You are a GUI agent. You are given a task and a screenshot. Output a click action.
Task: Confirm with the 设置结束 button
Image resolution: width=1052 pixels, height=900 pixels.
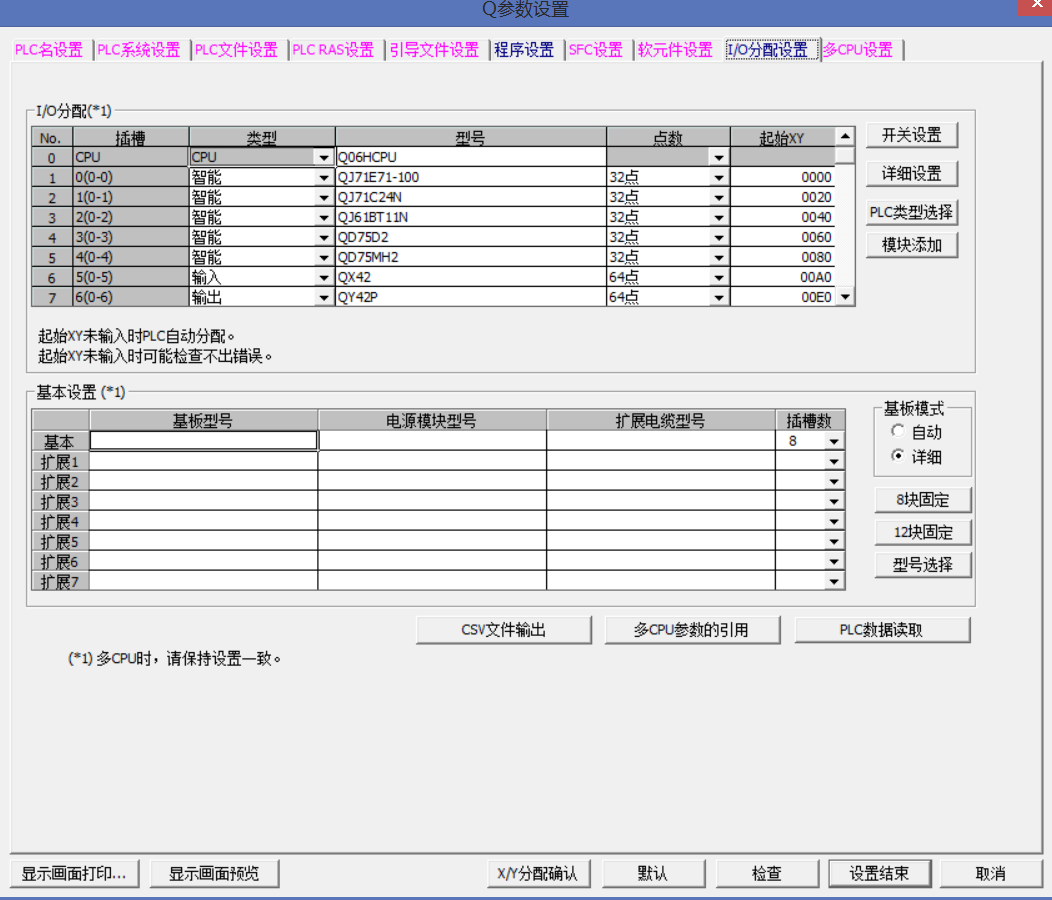coord(879,873)
